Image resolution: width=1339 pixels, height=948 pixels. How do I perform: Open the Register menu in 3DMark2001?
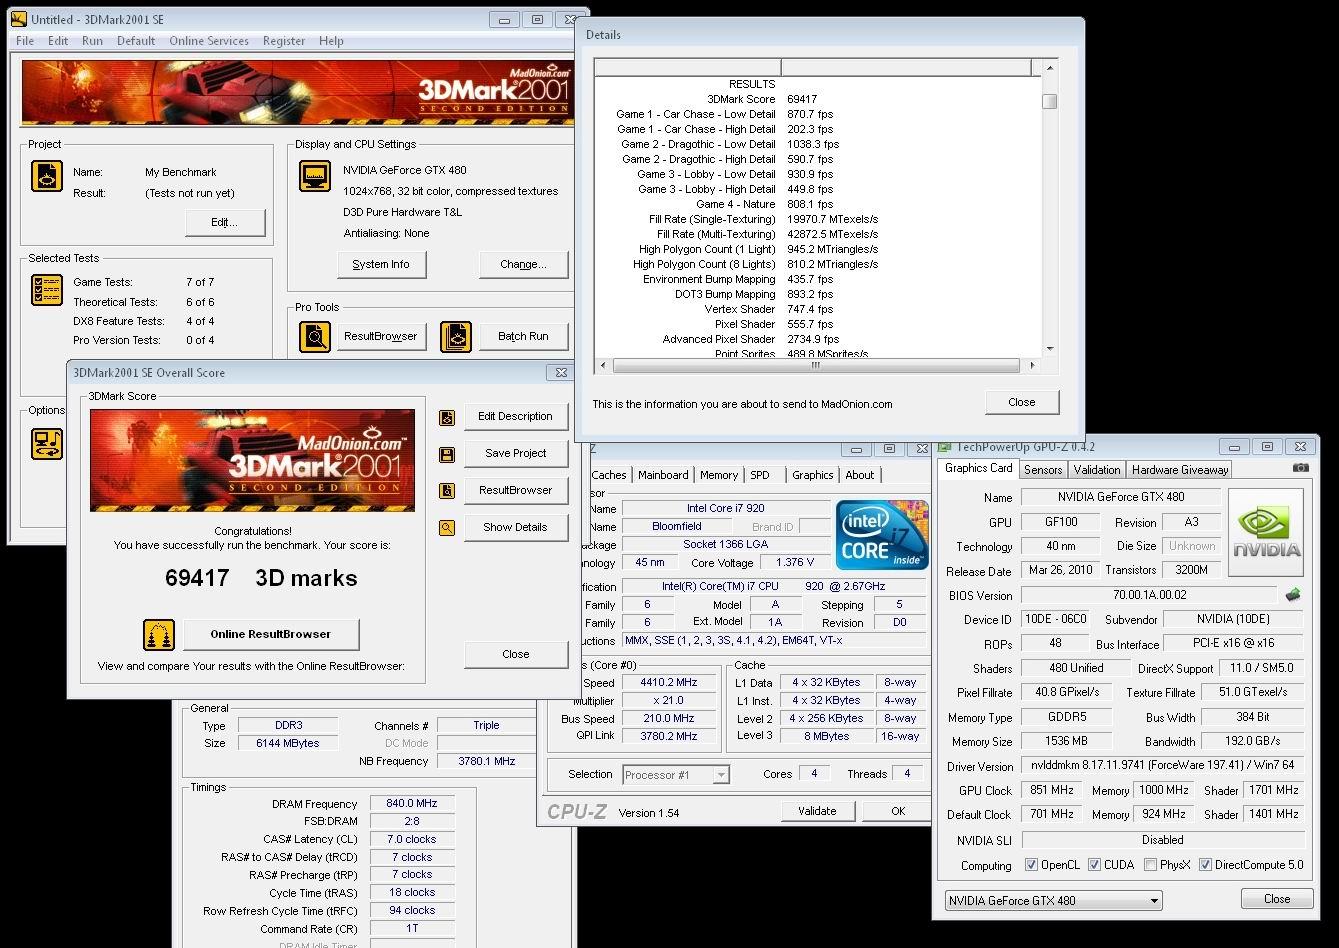(x=284, y=41)
